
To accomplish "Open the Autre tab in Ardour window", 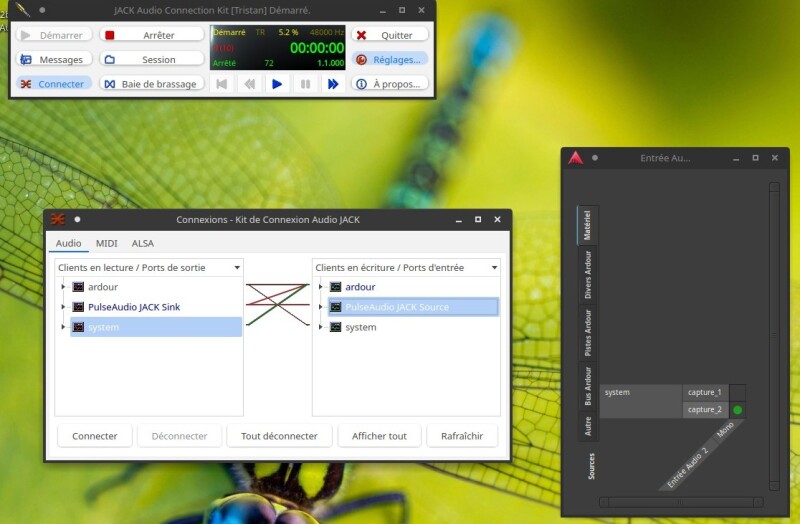I will [588, 426].
